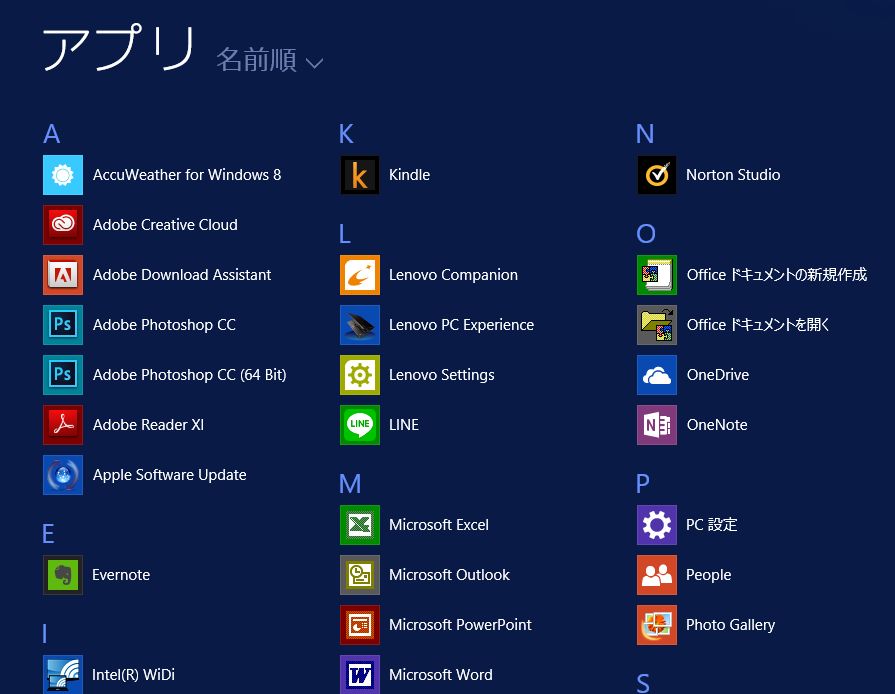Open Lenovo PC Experience icon
This screenshot has height=694, width=895.
pyautogui.click(x=360, y=325)
